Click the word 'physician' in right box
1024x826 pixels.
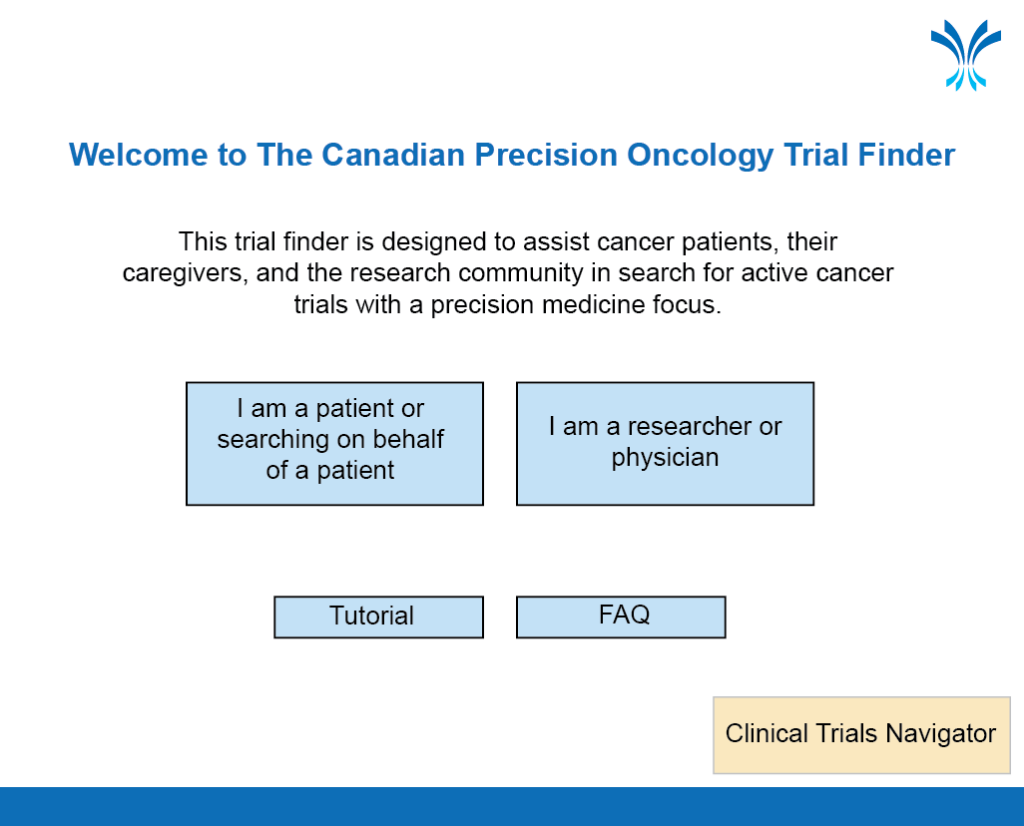coord(665,458)
